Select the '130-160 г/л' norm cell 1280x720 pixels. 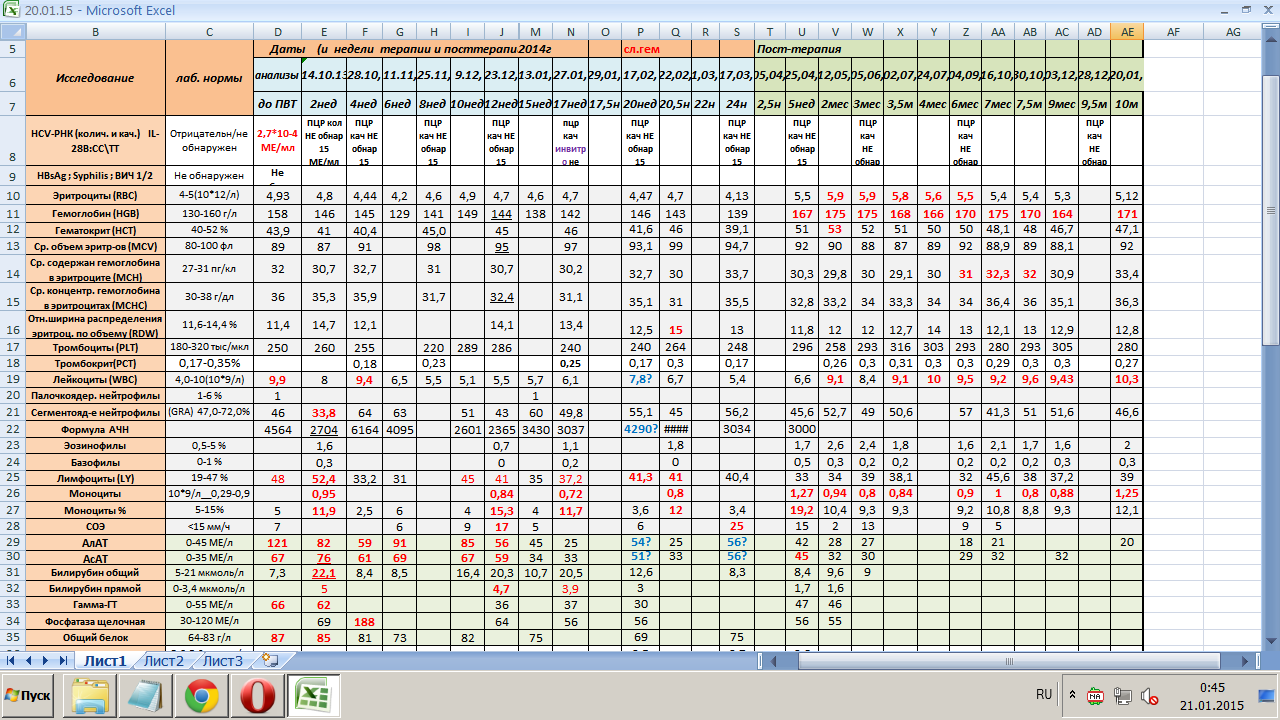[209, 213]
